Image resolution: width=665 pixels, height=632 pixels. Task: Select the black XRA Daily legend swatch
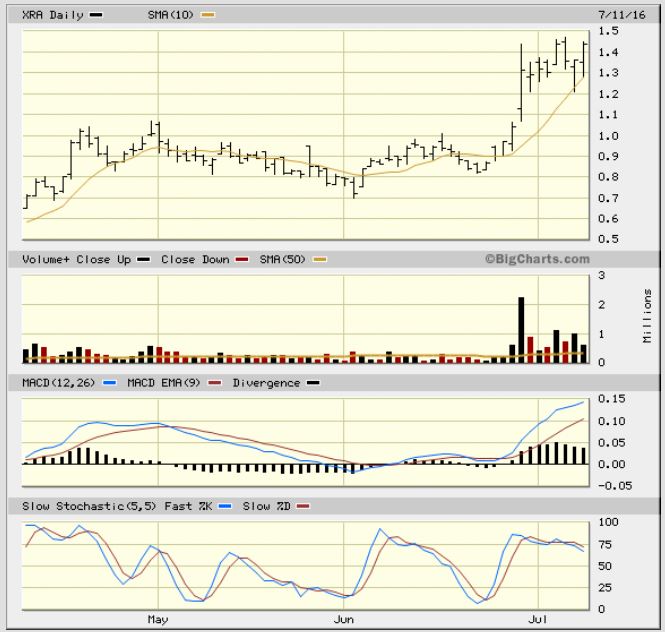96,15
